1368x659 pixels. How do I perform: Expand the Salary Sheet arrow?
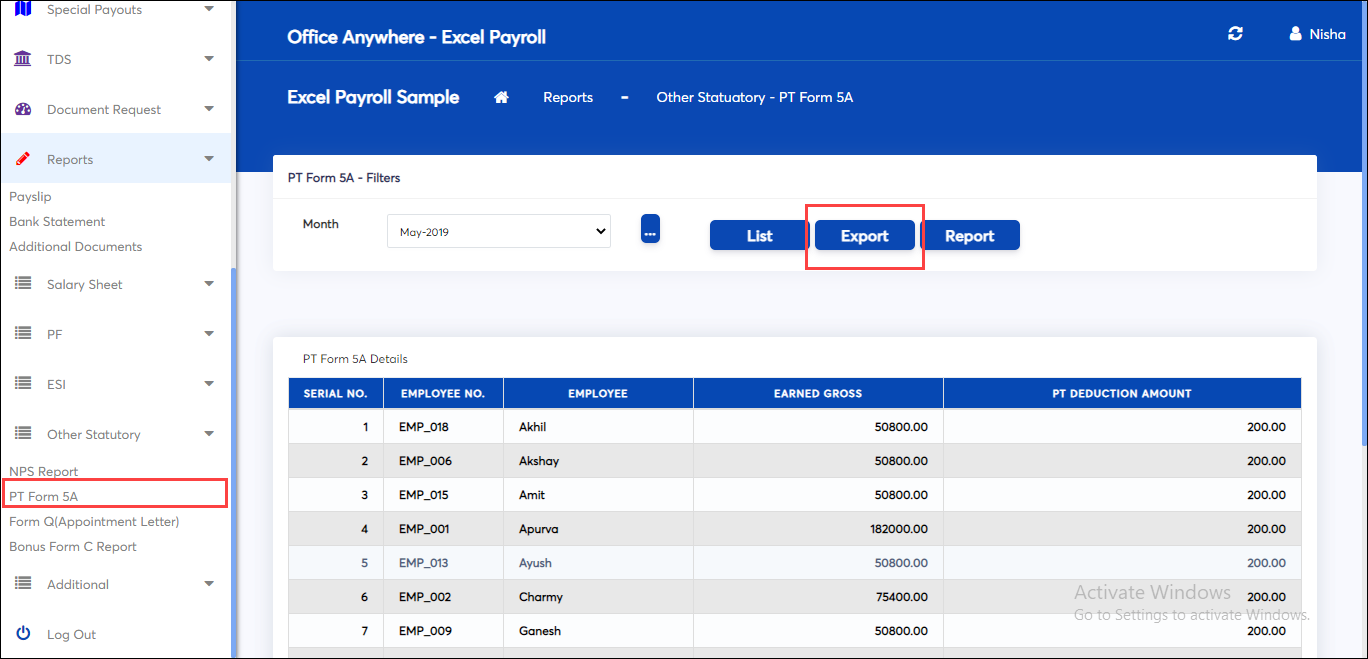click(209, 284)
